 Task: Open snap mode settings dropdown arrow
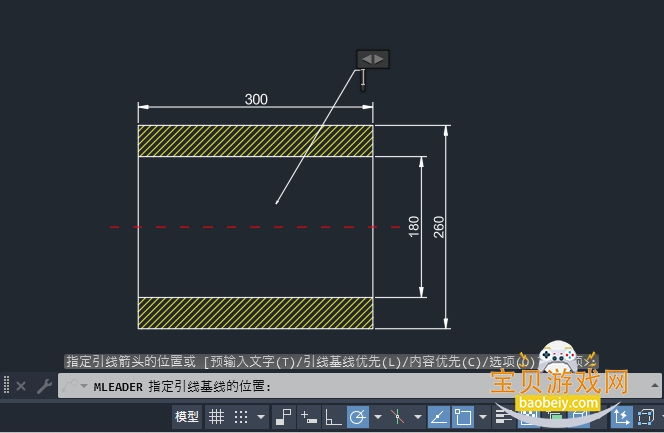[x=261, y=417]
